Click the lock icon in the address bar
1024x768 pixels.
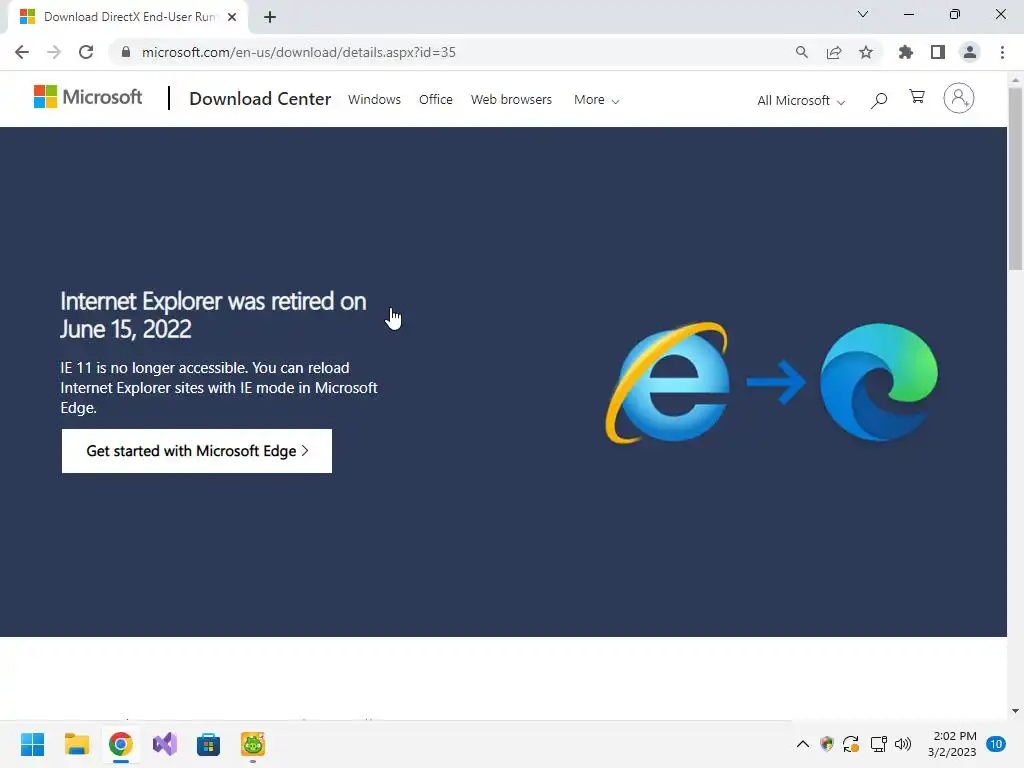click(126, 52)
